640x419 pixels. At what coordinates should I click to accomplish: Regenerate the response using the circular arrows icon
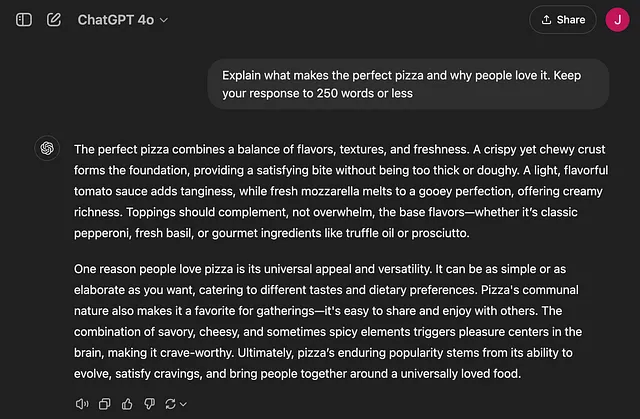click(170, 404)
